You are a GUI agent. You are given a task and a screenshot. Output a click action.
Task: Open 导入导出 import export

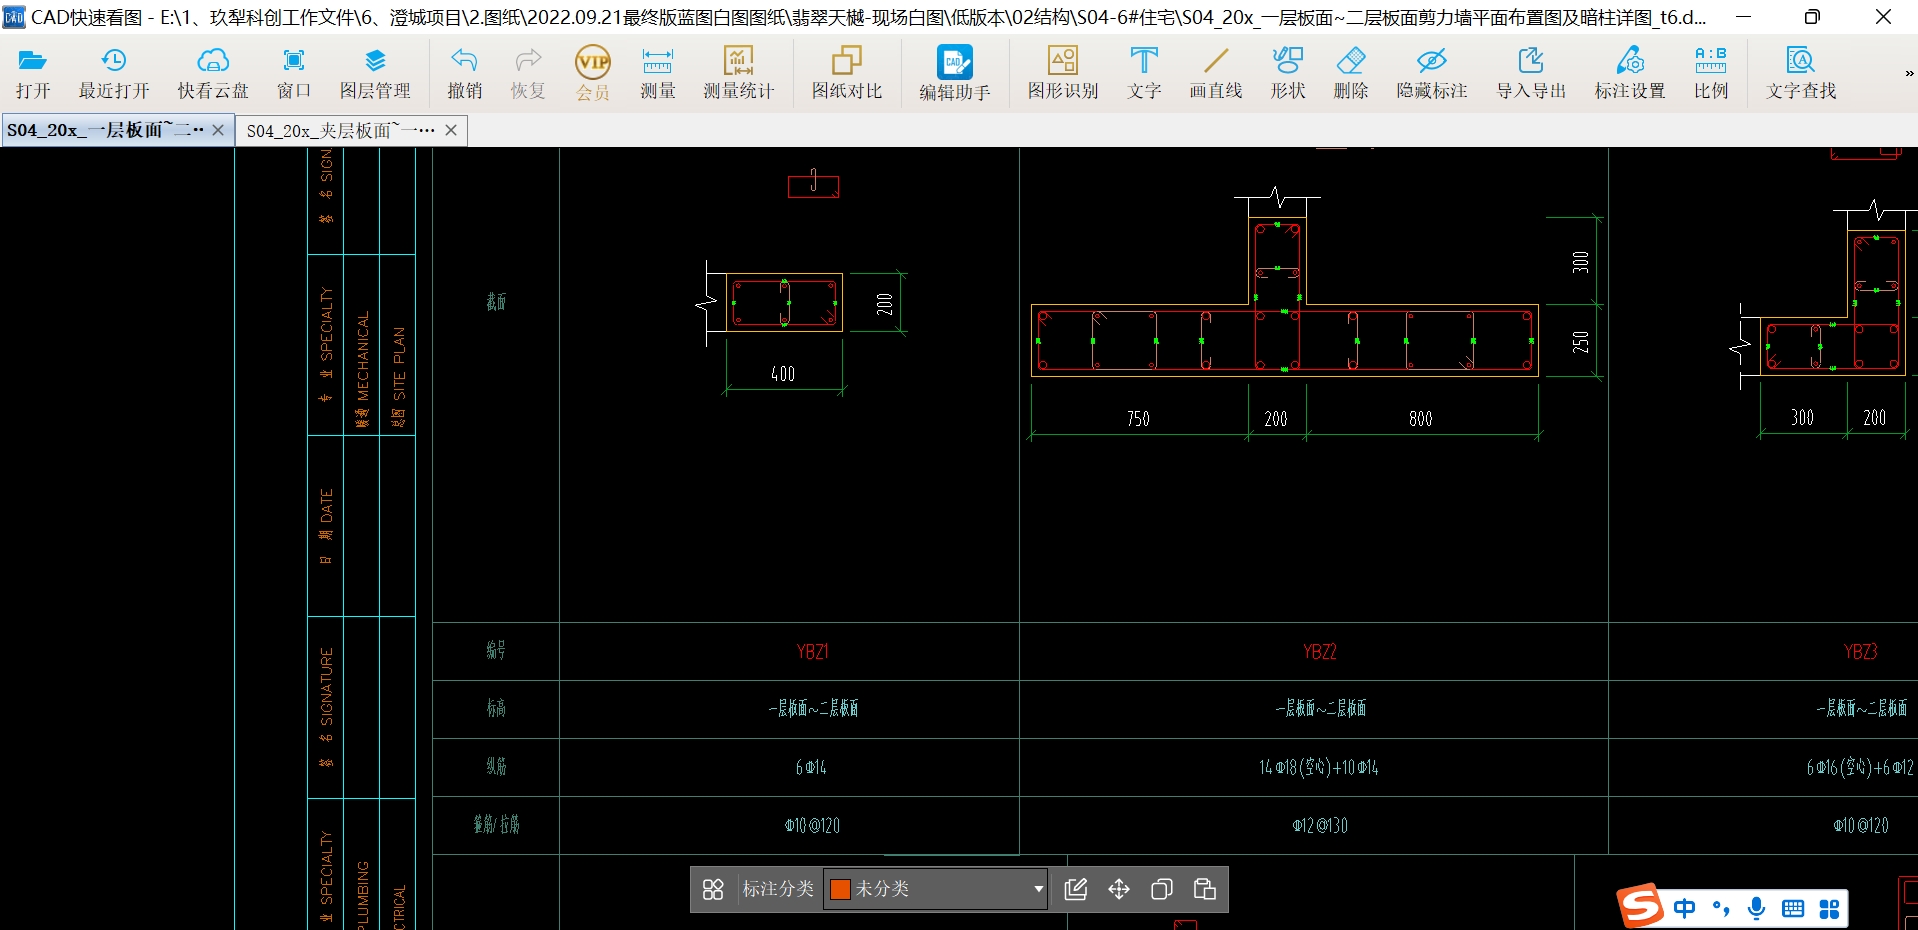point(1531,74)
